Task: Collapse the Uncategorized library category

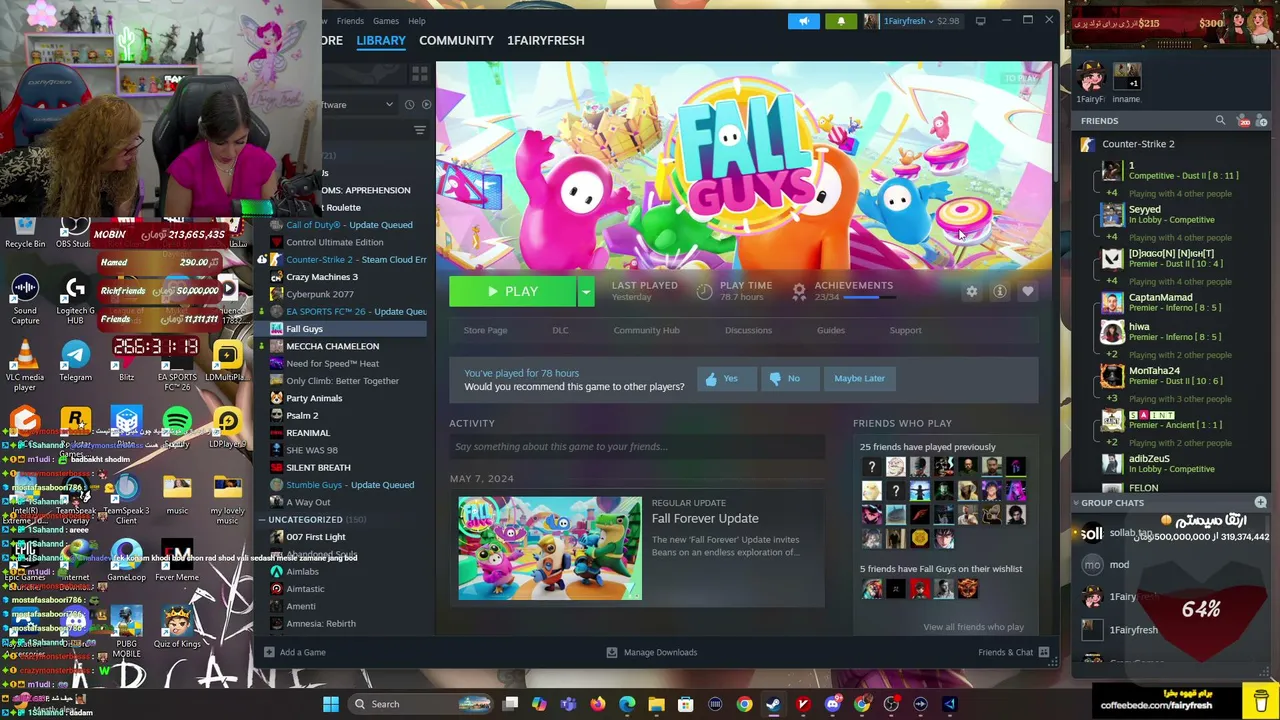Action: click(261, 520)
